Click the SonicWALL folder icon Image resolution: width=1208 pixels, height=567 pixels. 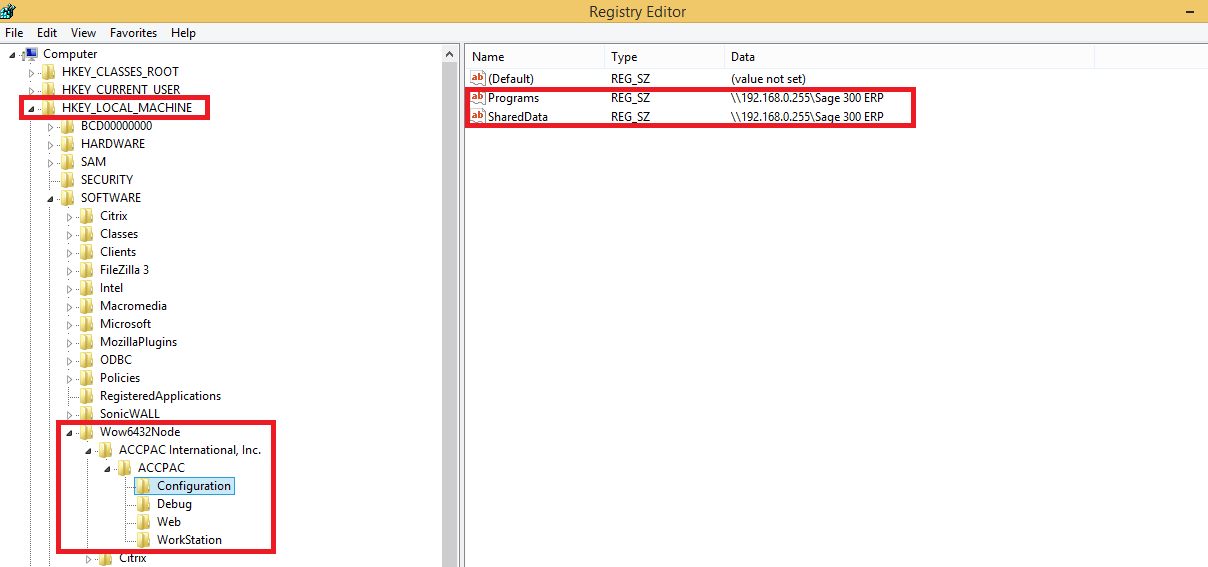coord(87,414)
